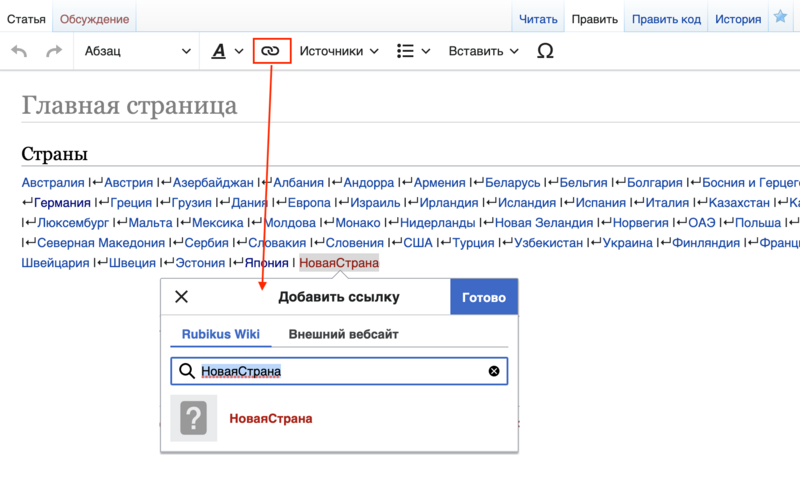Image resolution: width=800 pixels, height=504 pixels.
Task: Open the Италия link
Action: coord(667,203)
